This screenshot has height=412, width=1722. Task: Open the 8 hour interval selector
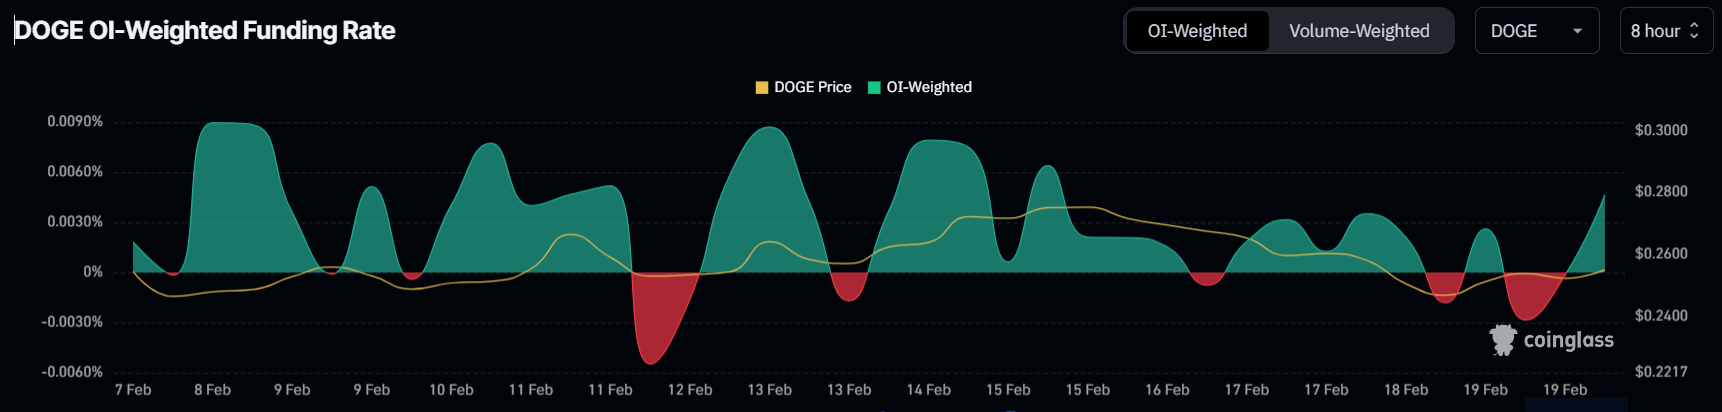(1666, 31)
